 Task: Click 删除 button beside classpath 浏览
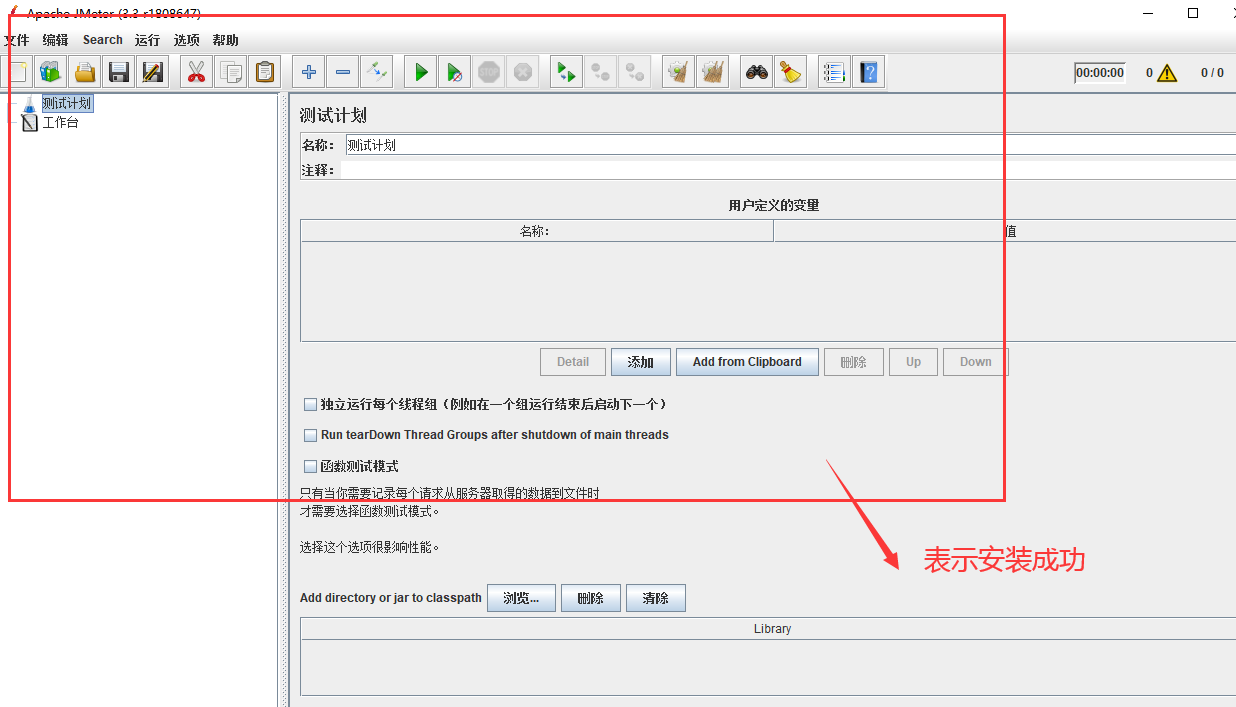pos(591,598)
